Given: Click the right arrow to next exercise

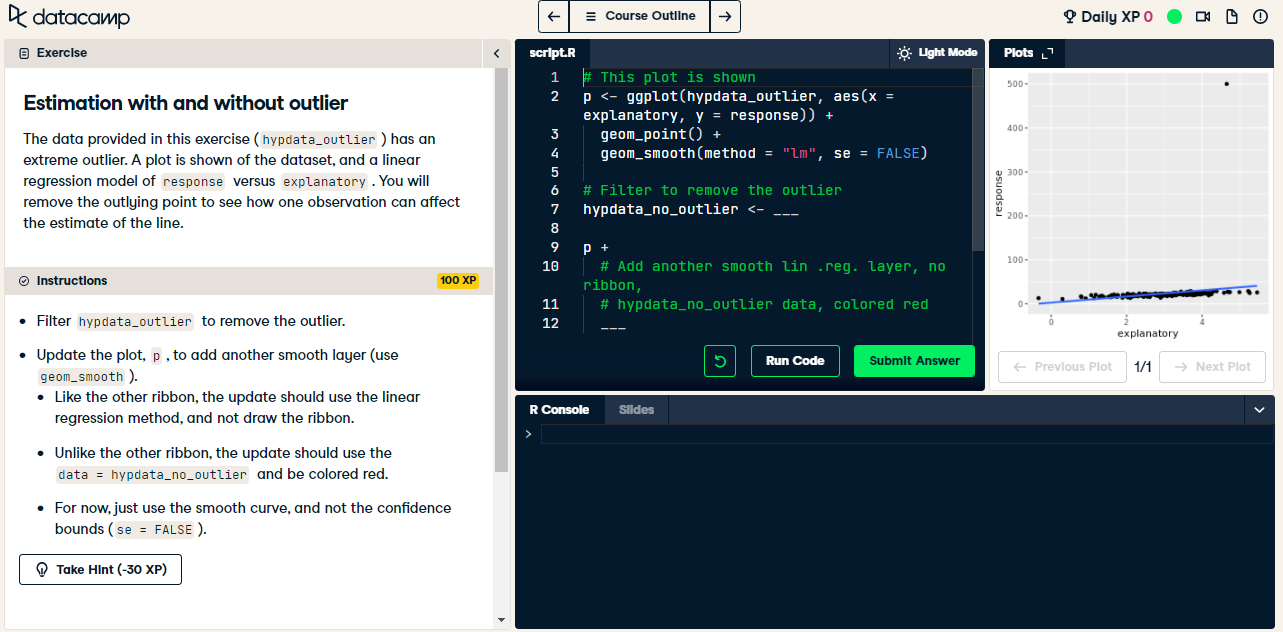Looking at the screenshot, I should click(x=725, y=16).
